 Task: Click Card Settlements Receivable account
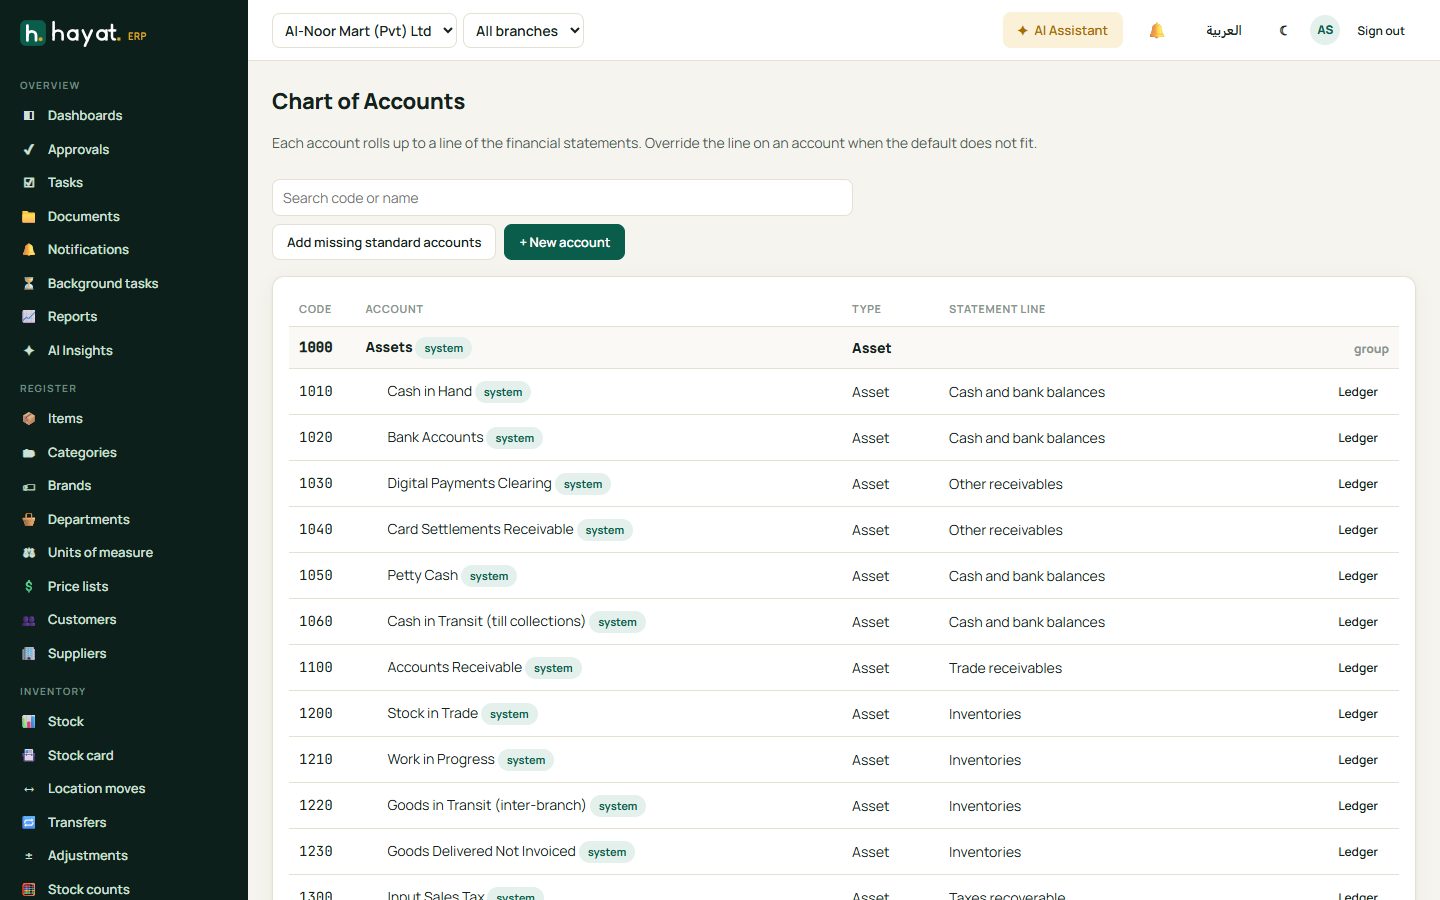click(x=480, y=530)
